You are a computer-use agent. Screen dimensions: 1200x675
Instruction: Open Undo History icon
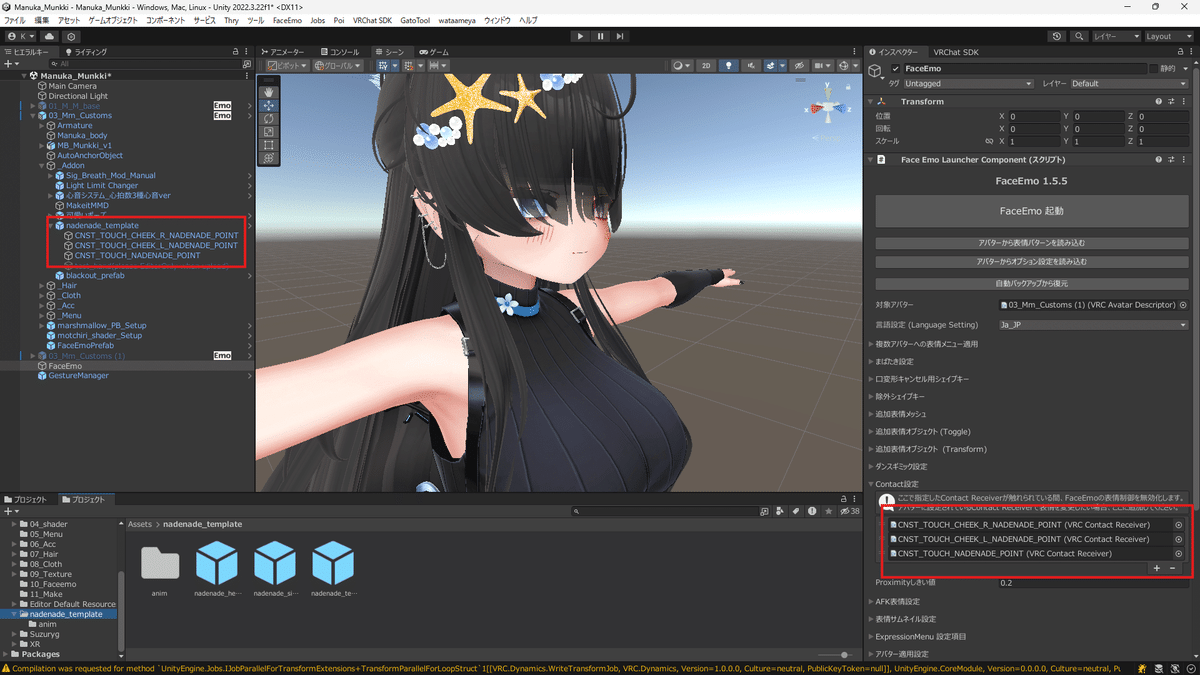tap(1058, 36)
